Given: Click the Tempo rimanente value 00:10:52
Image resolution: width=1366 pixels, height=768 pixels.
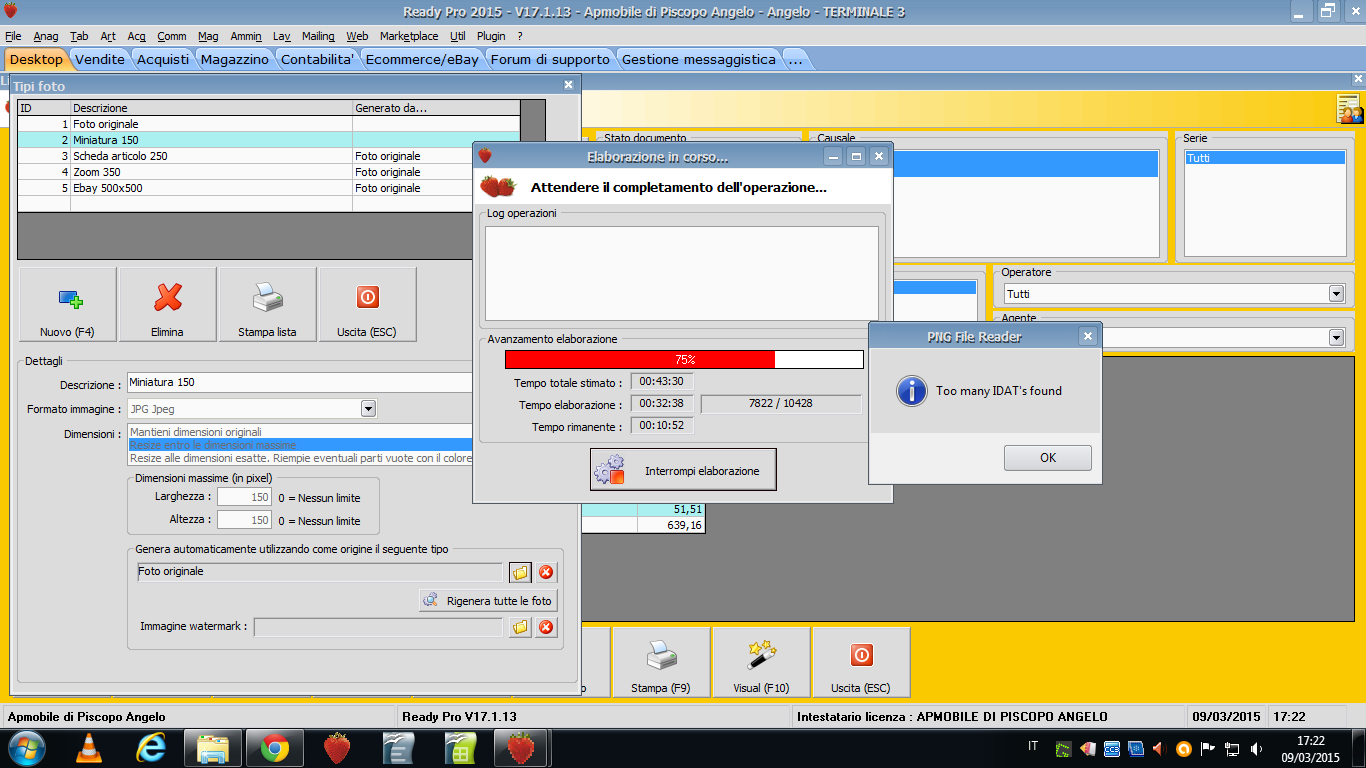Looking at the screenshot, I should click(x=662, y=426).
